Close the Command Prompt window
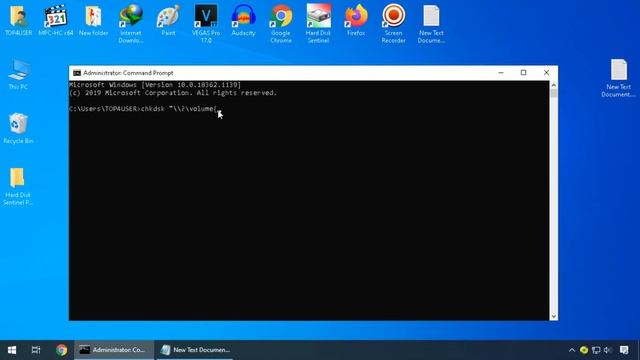Viewport: 640px width, 360px height. coord(547,73)
